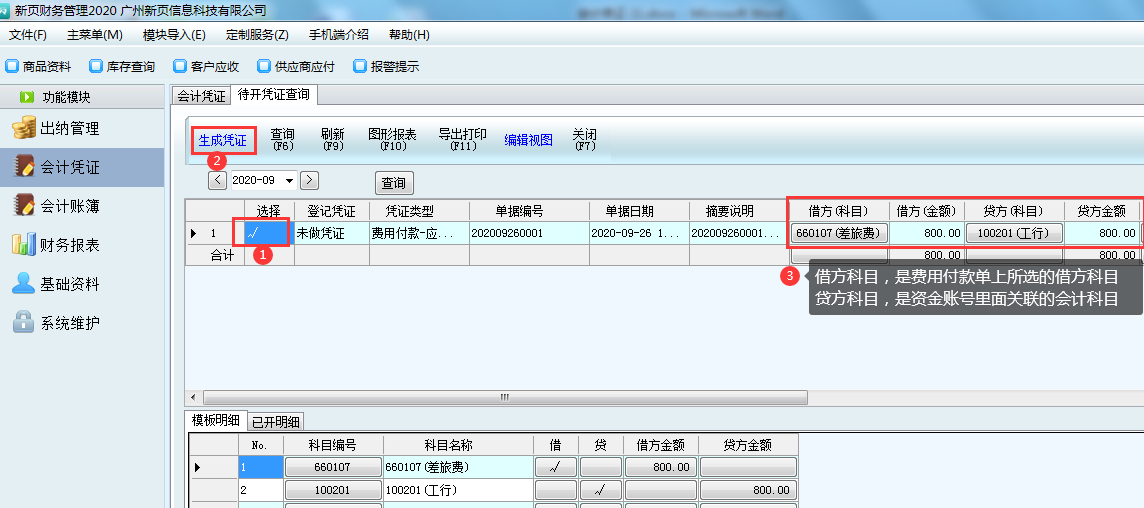Open the 主菜单(M) menu
The height and width of the screenshot is (508, 1144).
(x=94, y=35)
